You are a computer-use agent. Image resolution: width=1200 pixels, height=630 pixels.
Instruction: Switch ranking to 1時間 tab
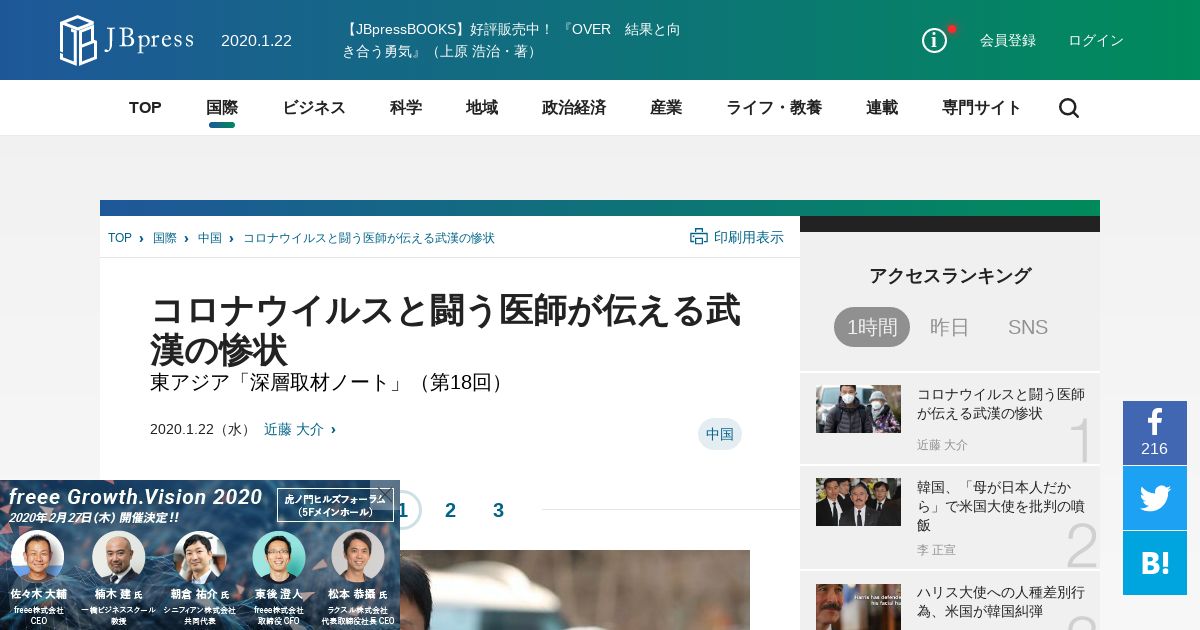872,327
